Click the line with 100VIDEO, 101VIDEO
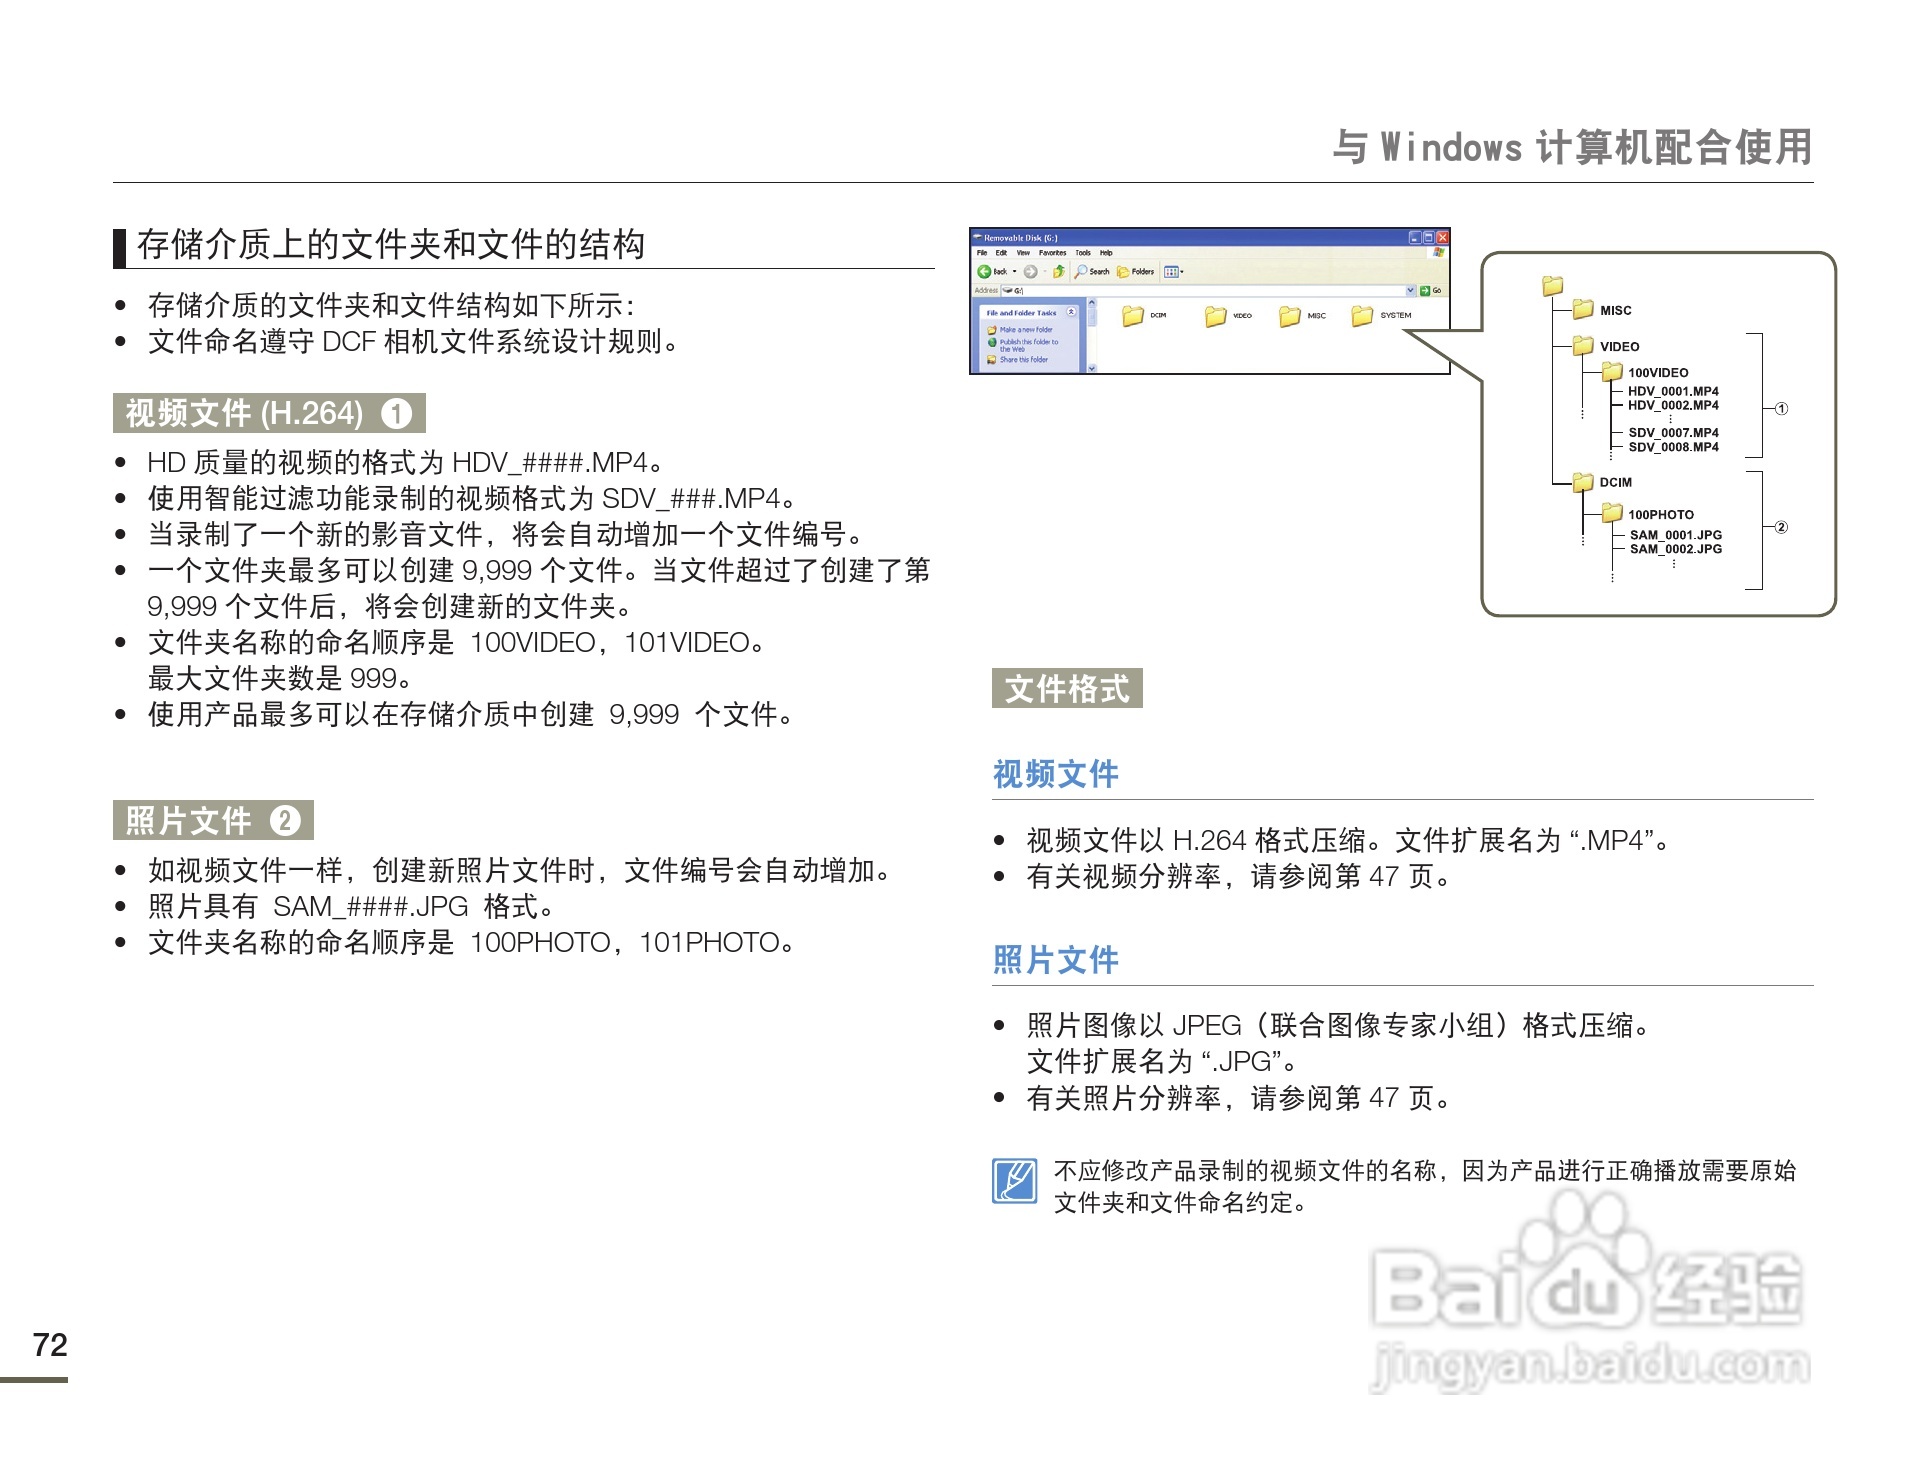This screenshot has height=1474, width=1928. [457, 642]
